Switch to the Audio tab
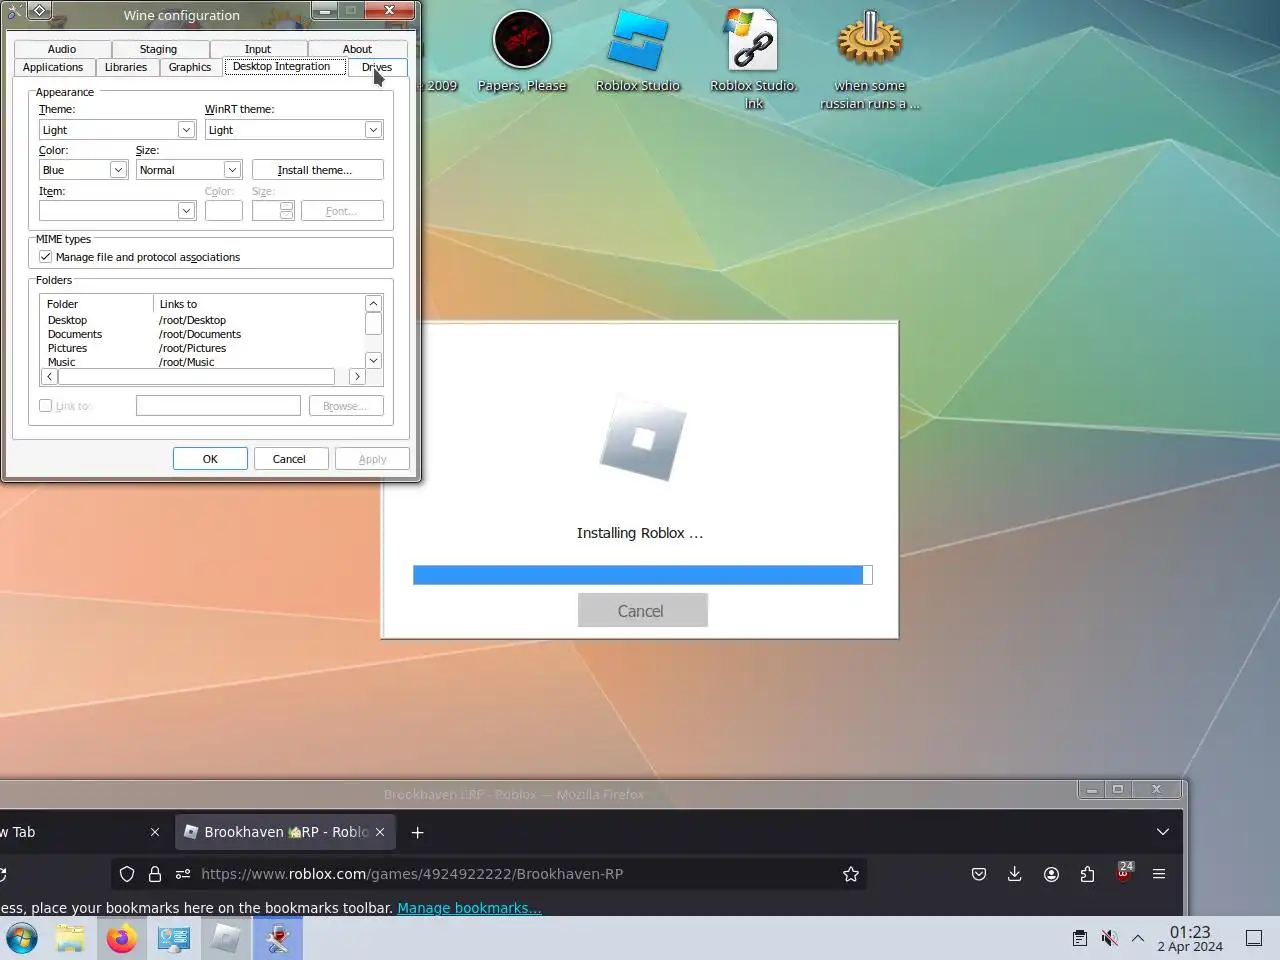 pyautogui.click(x=62, y=49)
